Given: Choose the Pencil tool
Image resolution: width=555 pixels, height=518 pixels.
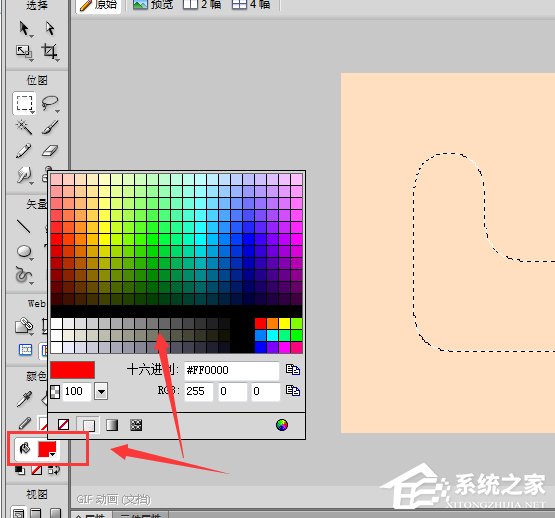Looking at the screenshot, I should (23, 151).
